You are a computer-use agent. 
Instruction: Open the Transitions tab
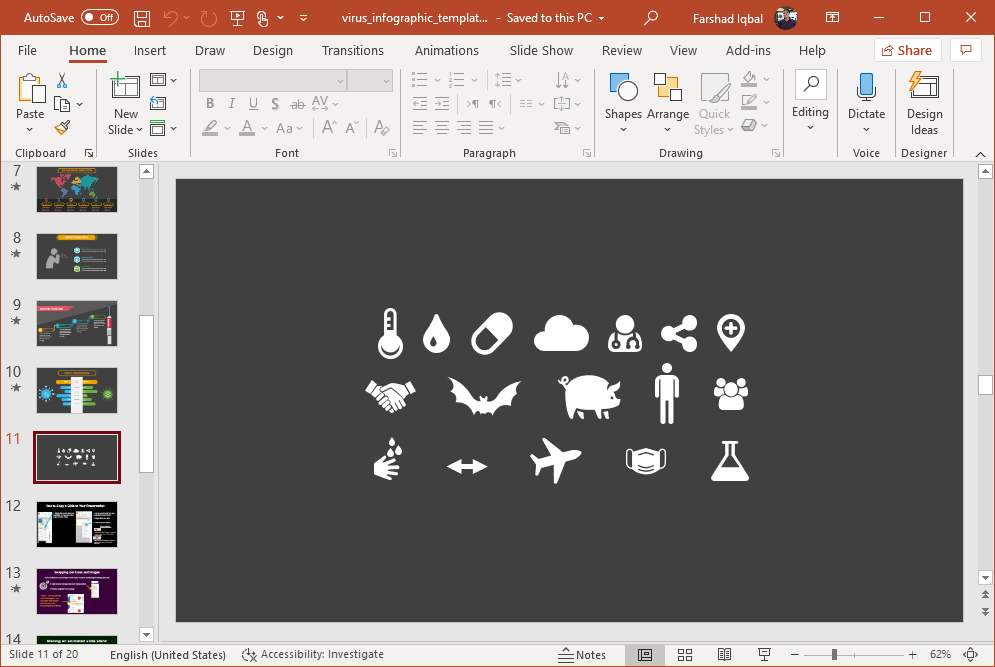352,50
